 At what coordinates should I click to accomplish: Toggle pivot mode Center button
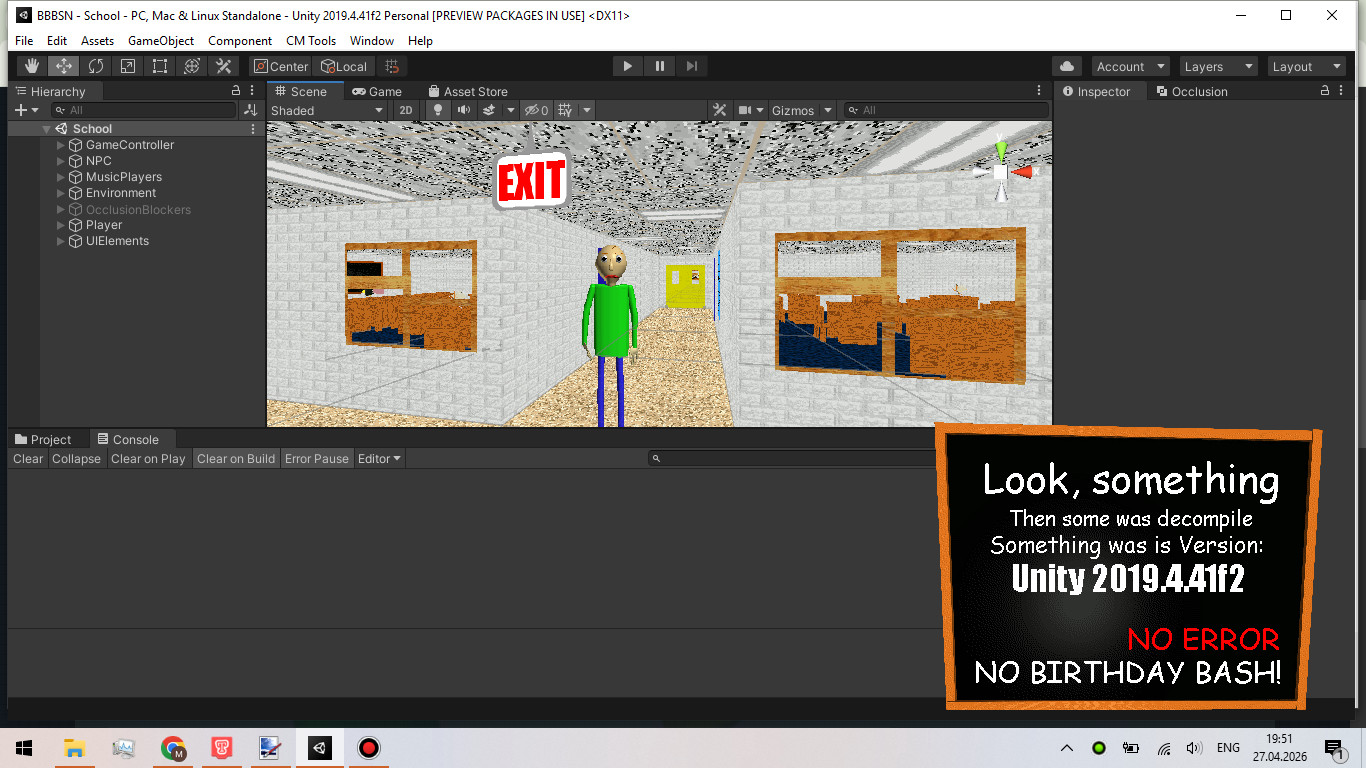click(281, 66)
